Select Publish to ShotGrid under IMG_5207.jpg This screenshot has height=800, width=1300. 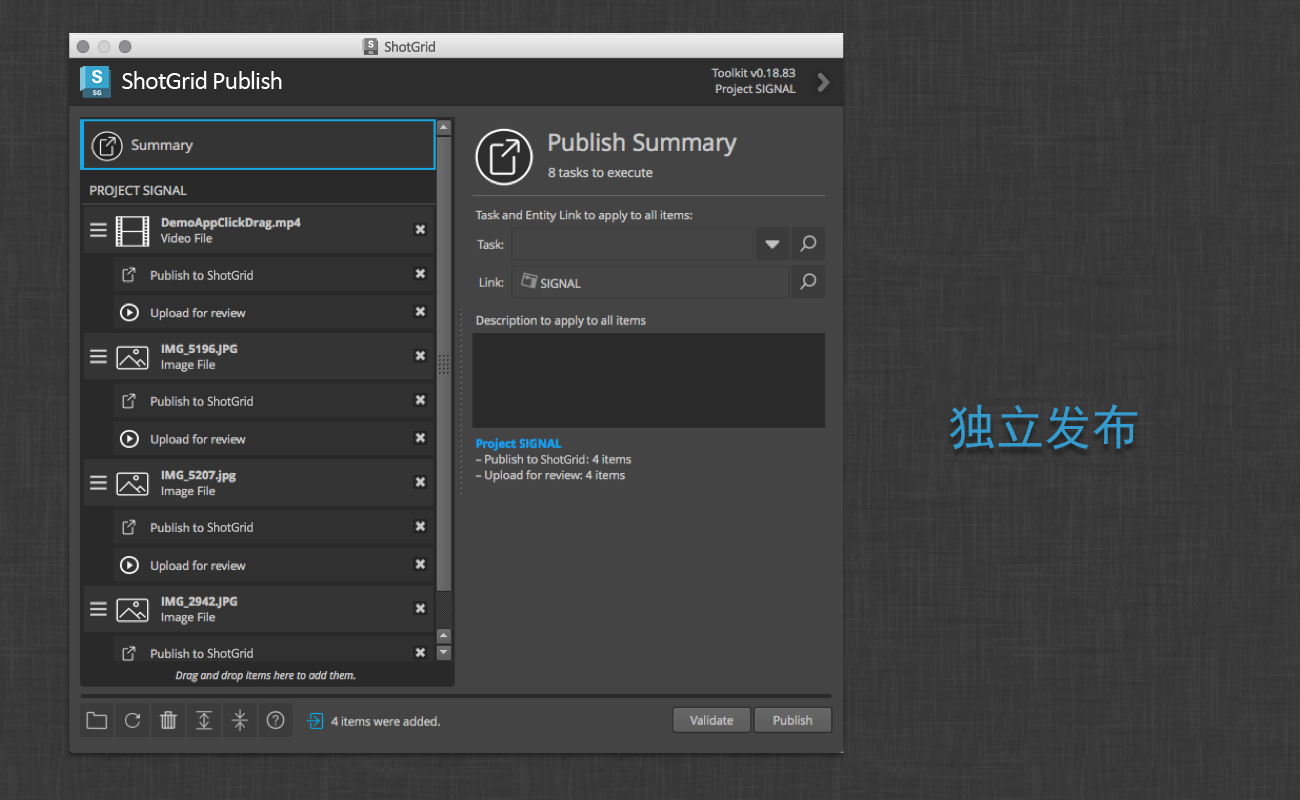[x=272, y=527]
